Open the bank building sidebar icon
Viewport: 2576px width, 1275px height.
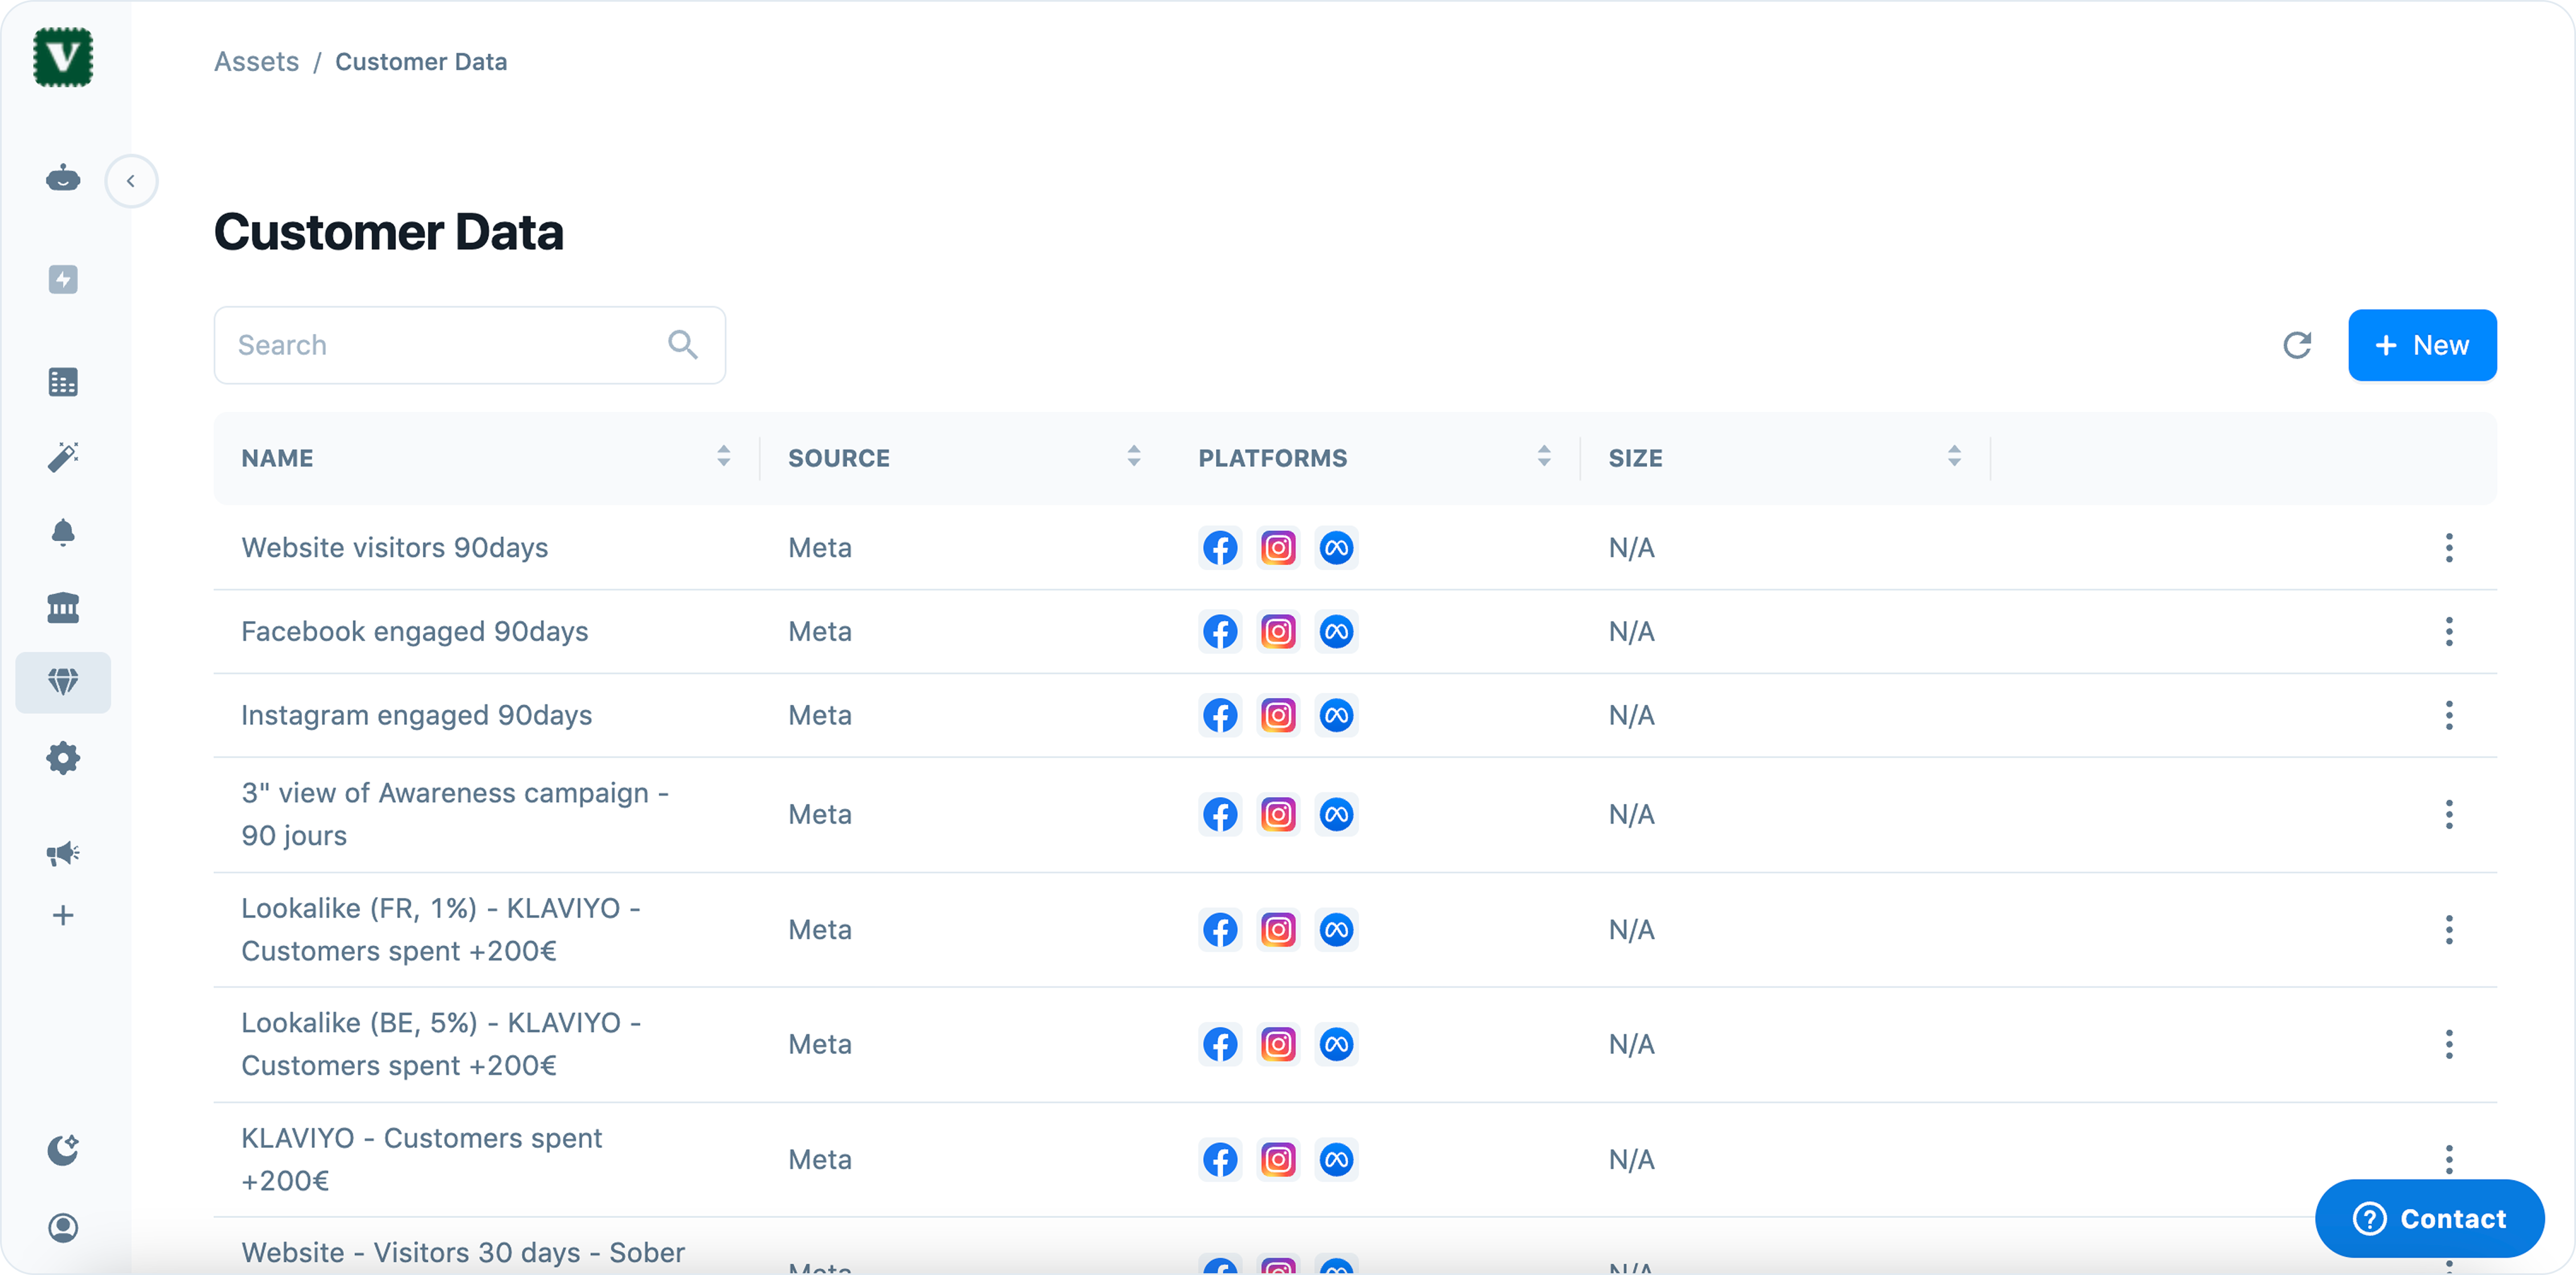pos(63,607)
